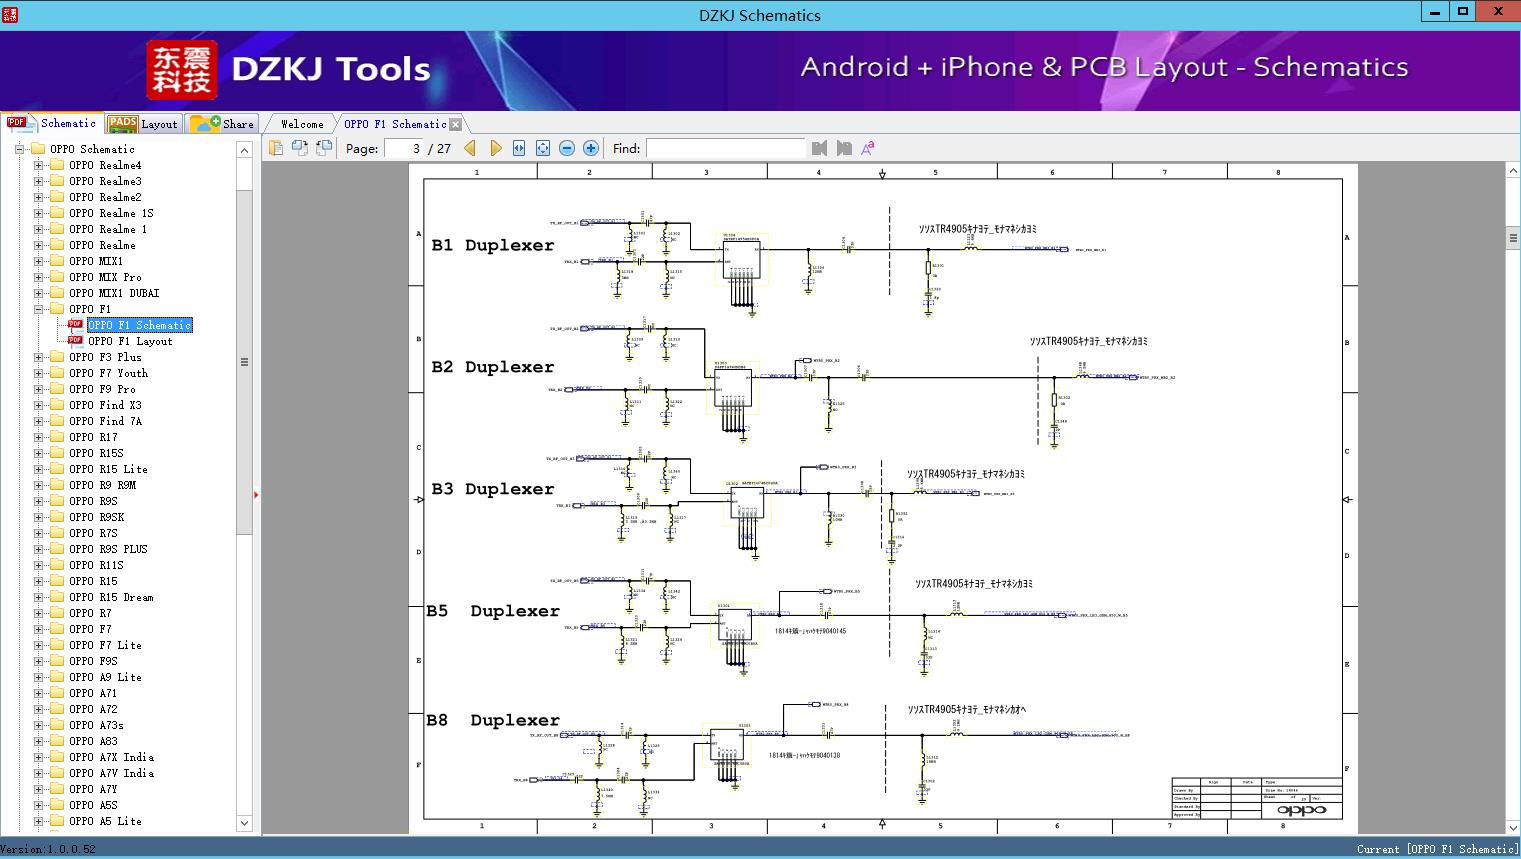Click the tree panel scrollbar thumb
The height and width of the screenshot is (859, 1521).
point(244,362)
